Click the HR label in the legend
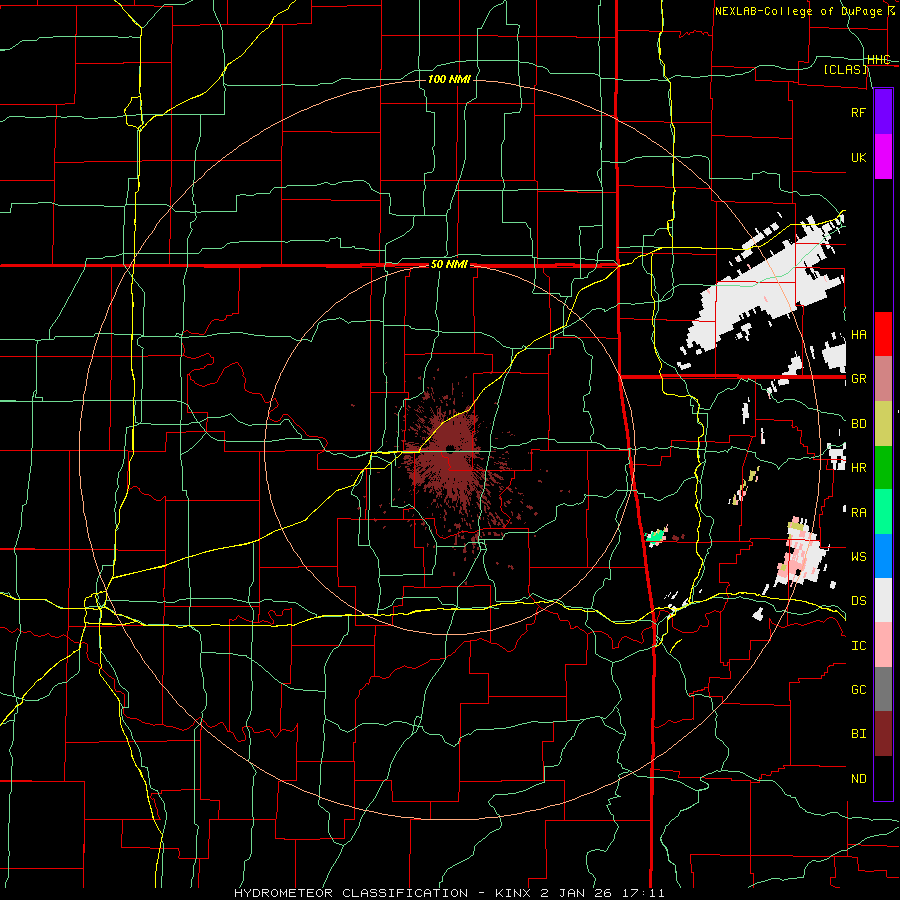 coord(859,468)
